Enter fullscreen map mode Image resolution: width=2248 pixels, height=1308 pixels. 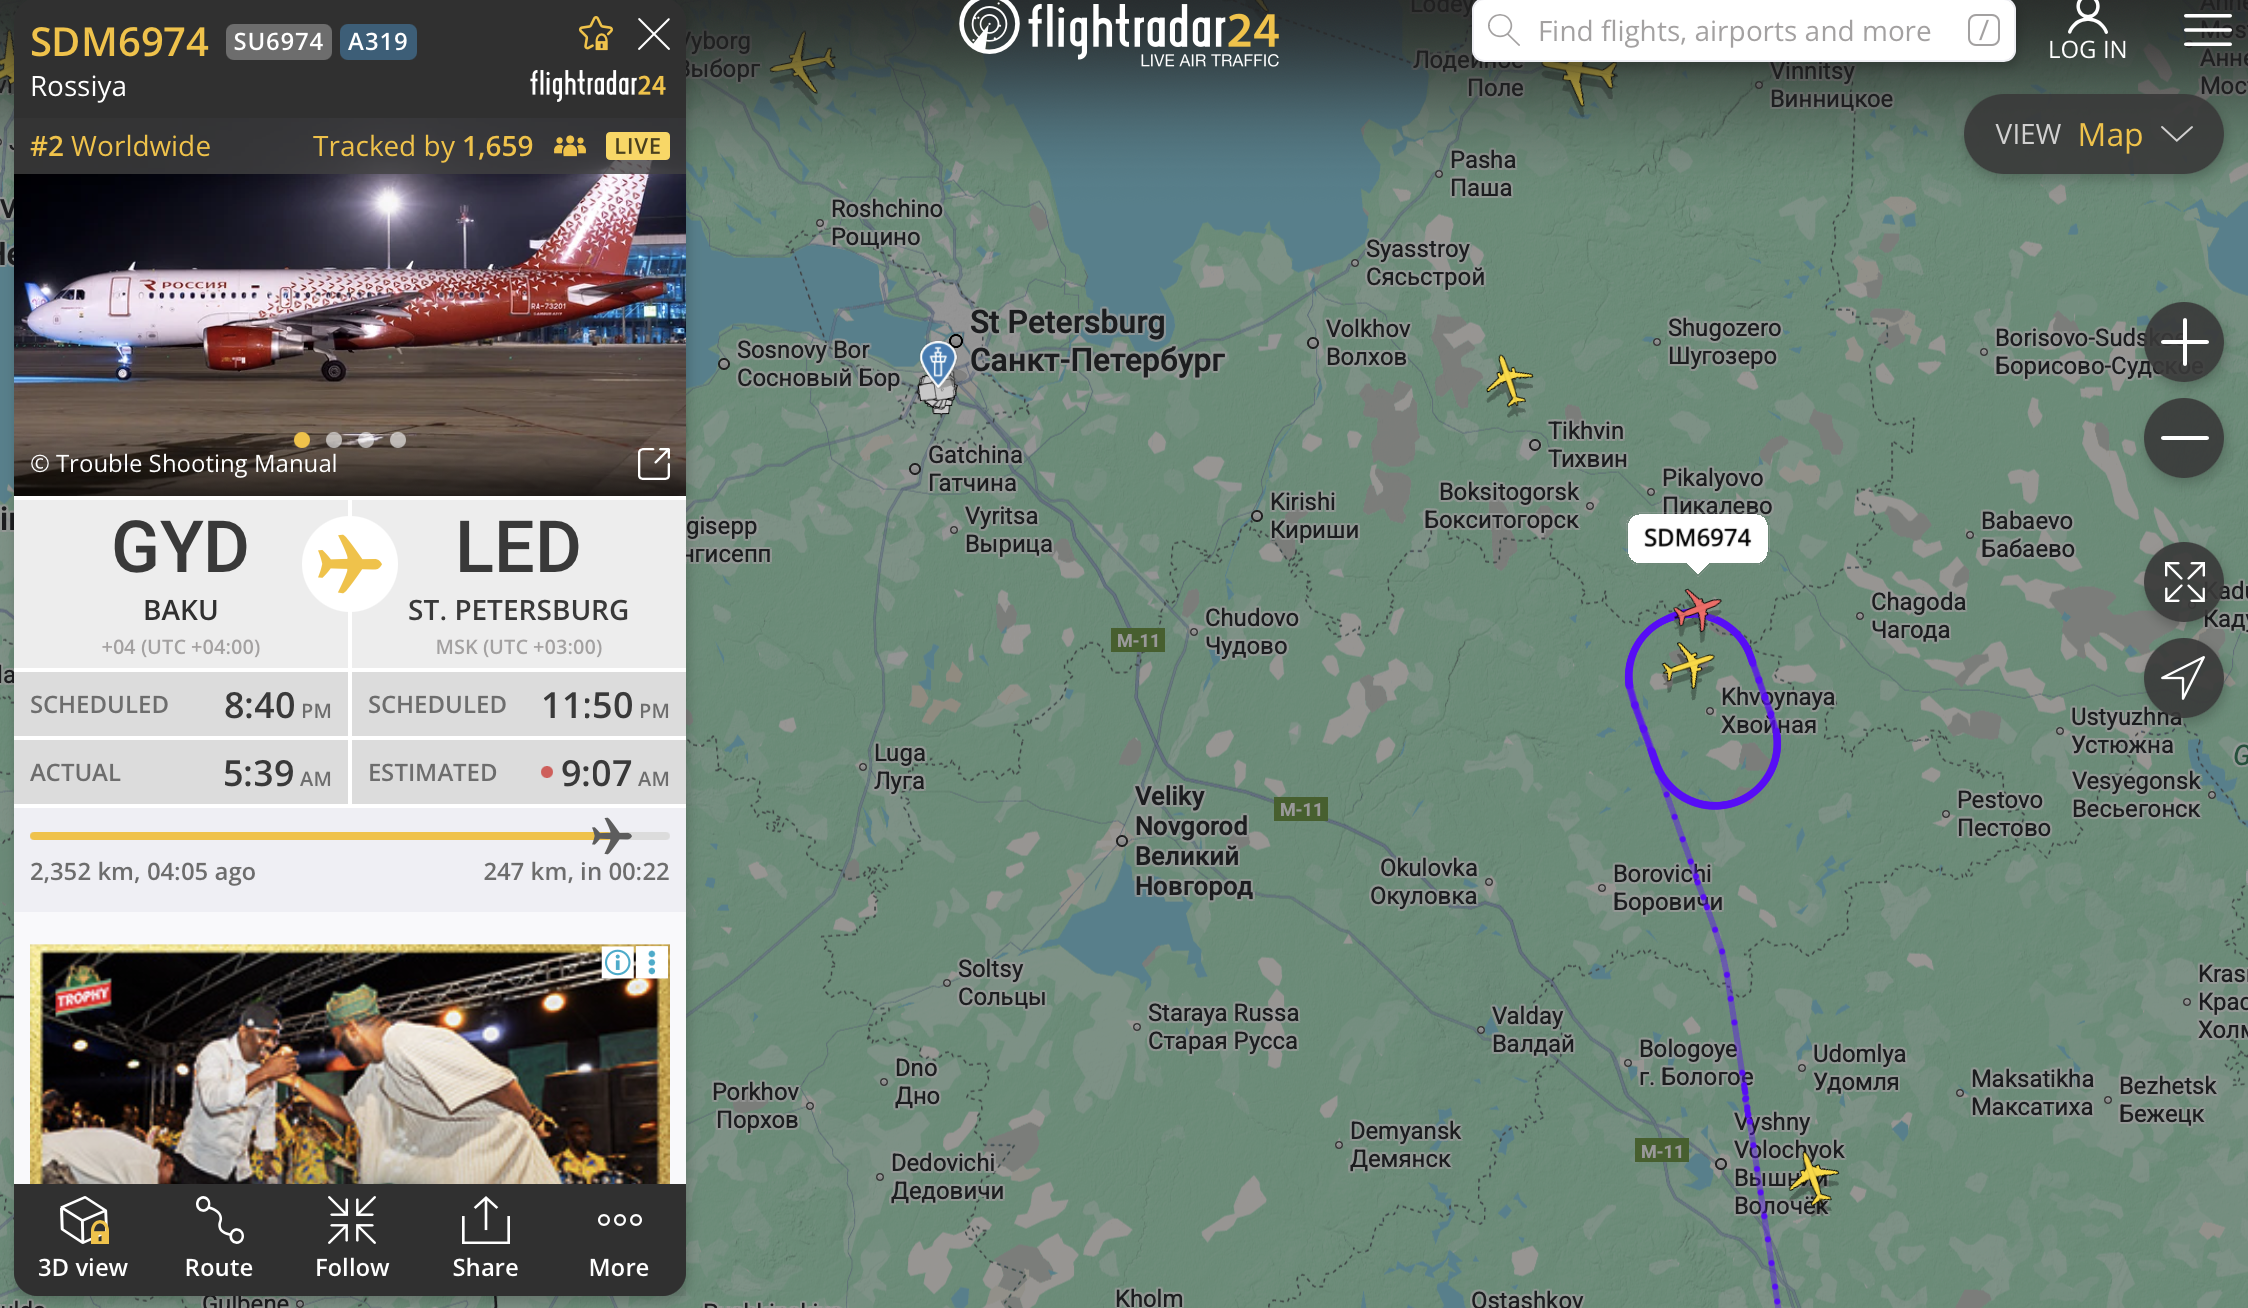[x=2184, y=582]
